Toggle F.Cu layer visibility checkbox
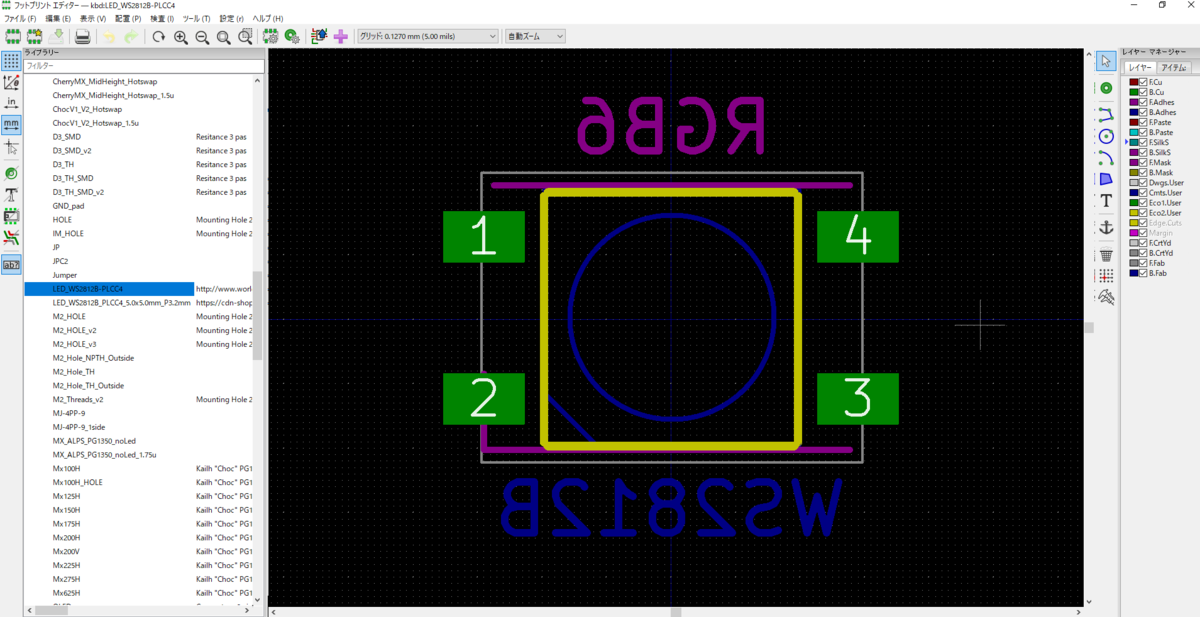Screen dimensions: 1200x617 click(x=1143, y=82)
